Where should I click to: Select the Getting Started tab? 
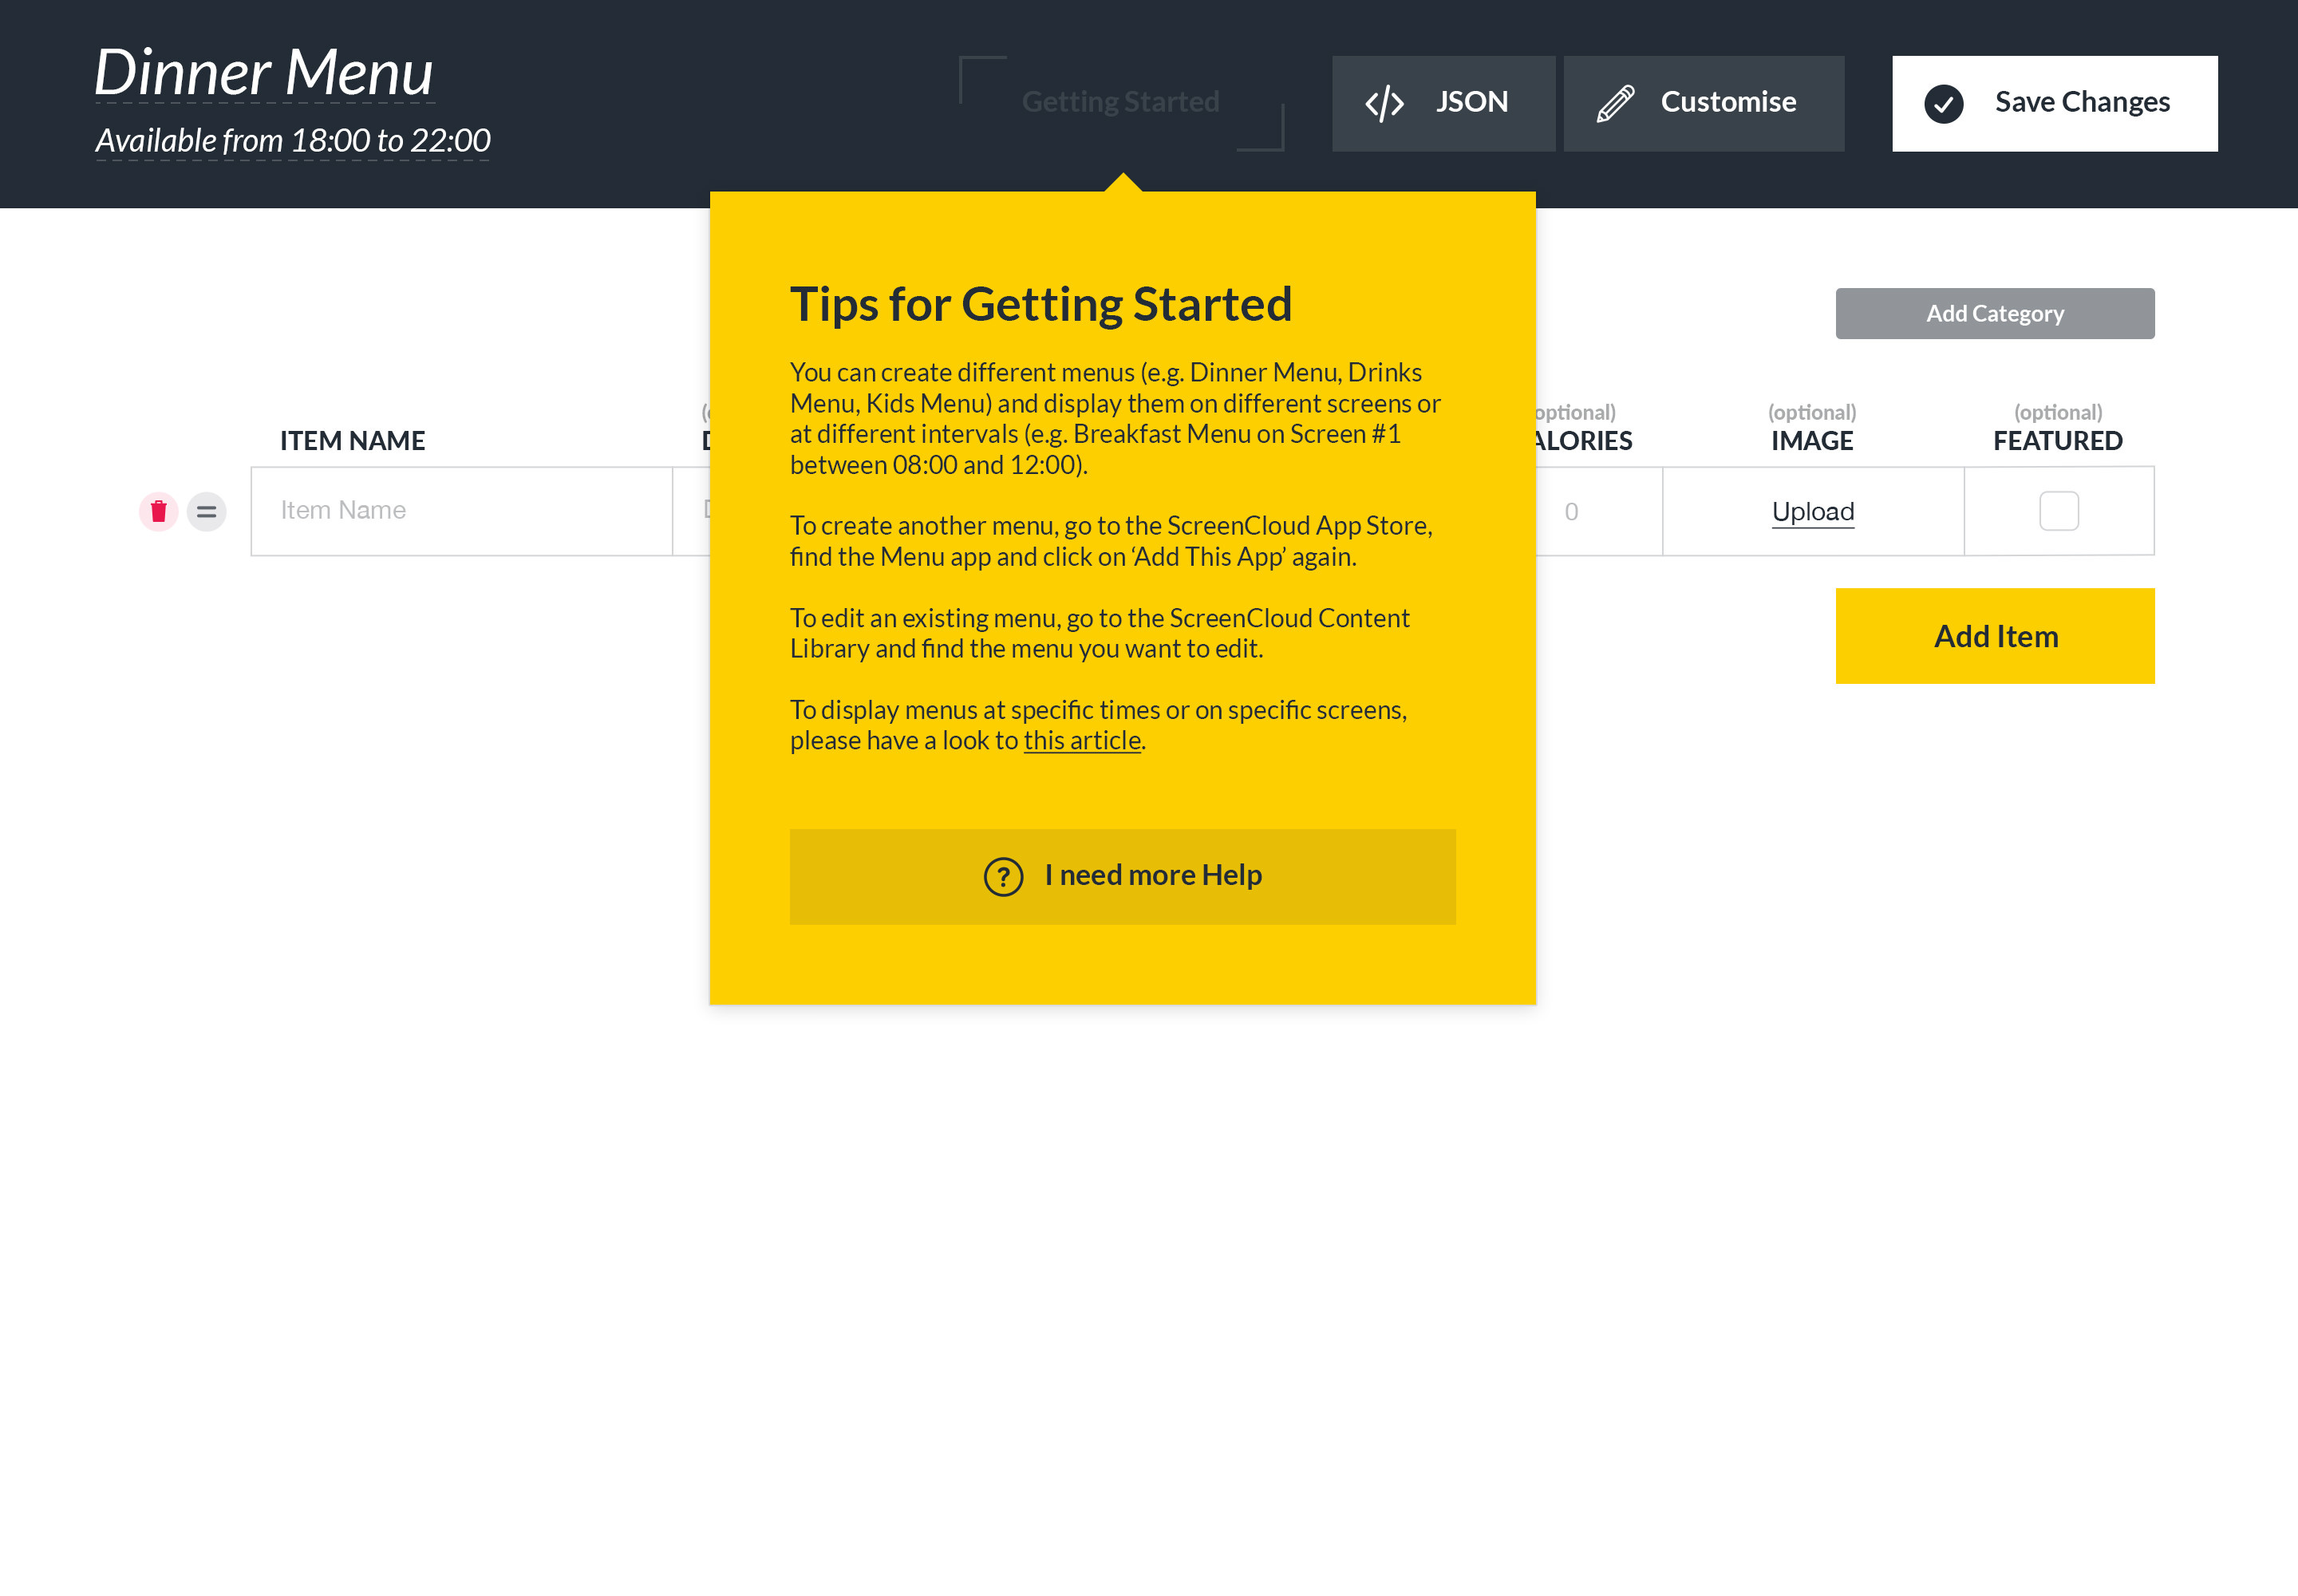coord(1121,101)
